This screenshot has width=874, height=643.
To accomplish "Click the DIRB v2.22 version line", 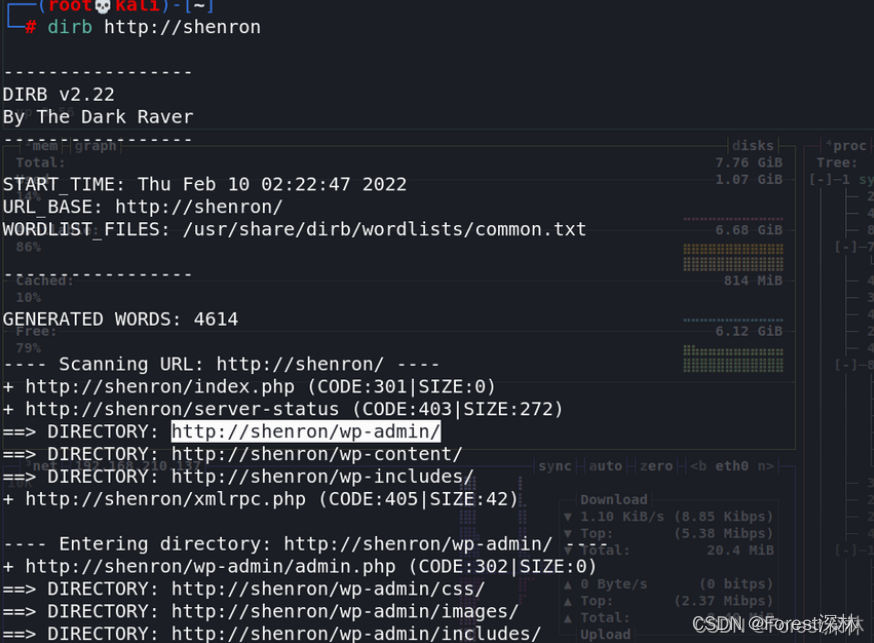I will pyautogui.click(x=59, y=94).
